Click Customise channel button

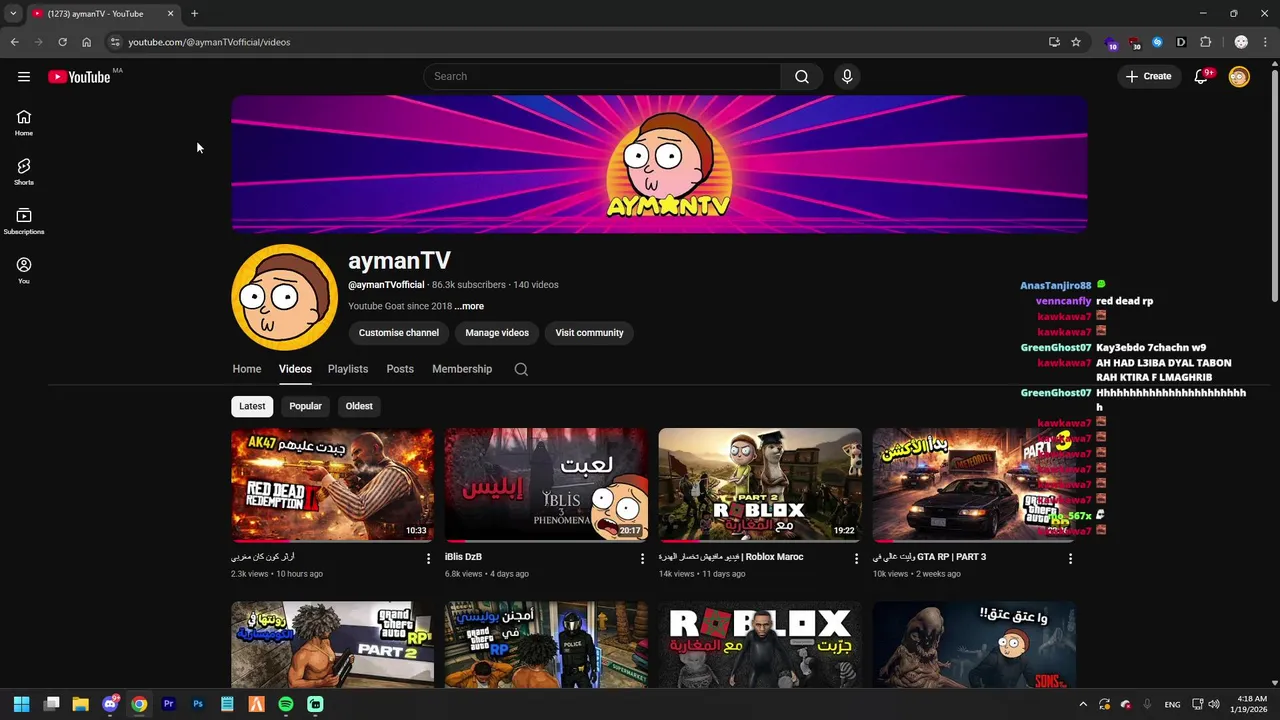[x=399, y=333]
